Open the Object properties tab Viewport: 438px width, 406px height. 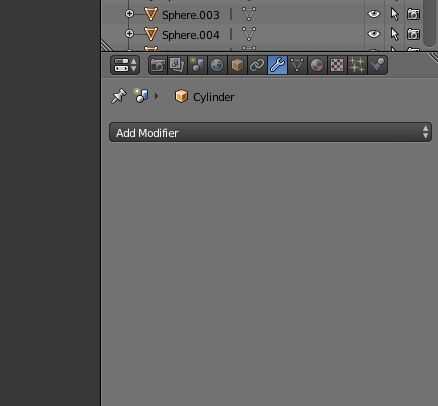point(237,65)
